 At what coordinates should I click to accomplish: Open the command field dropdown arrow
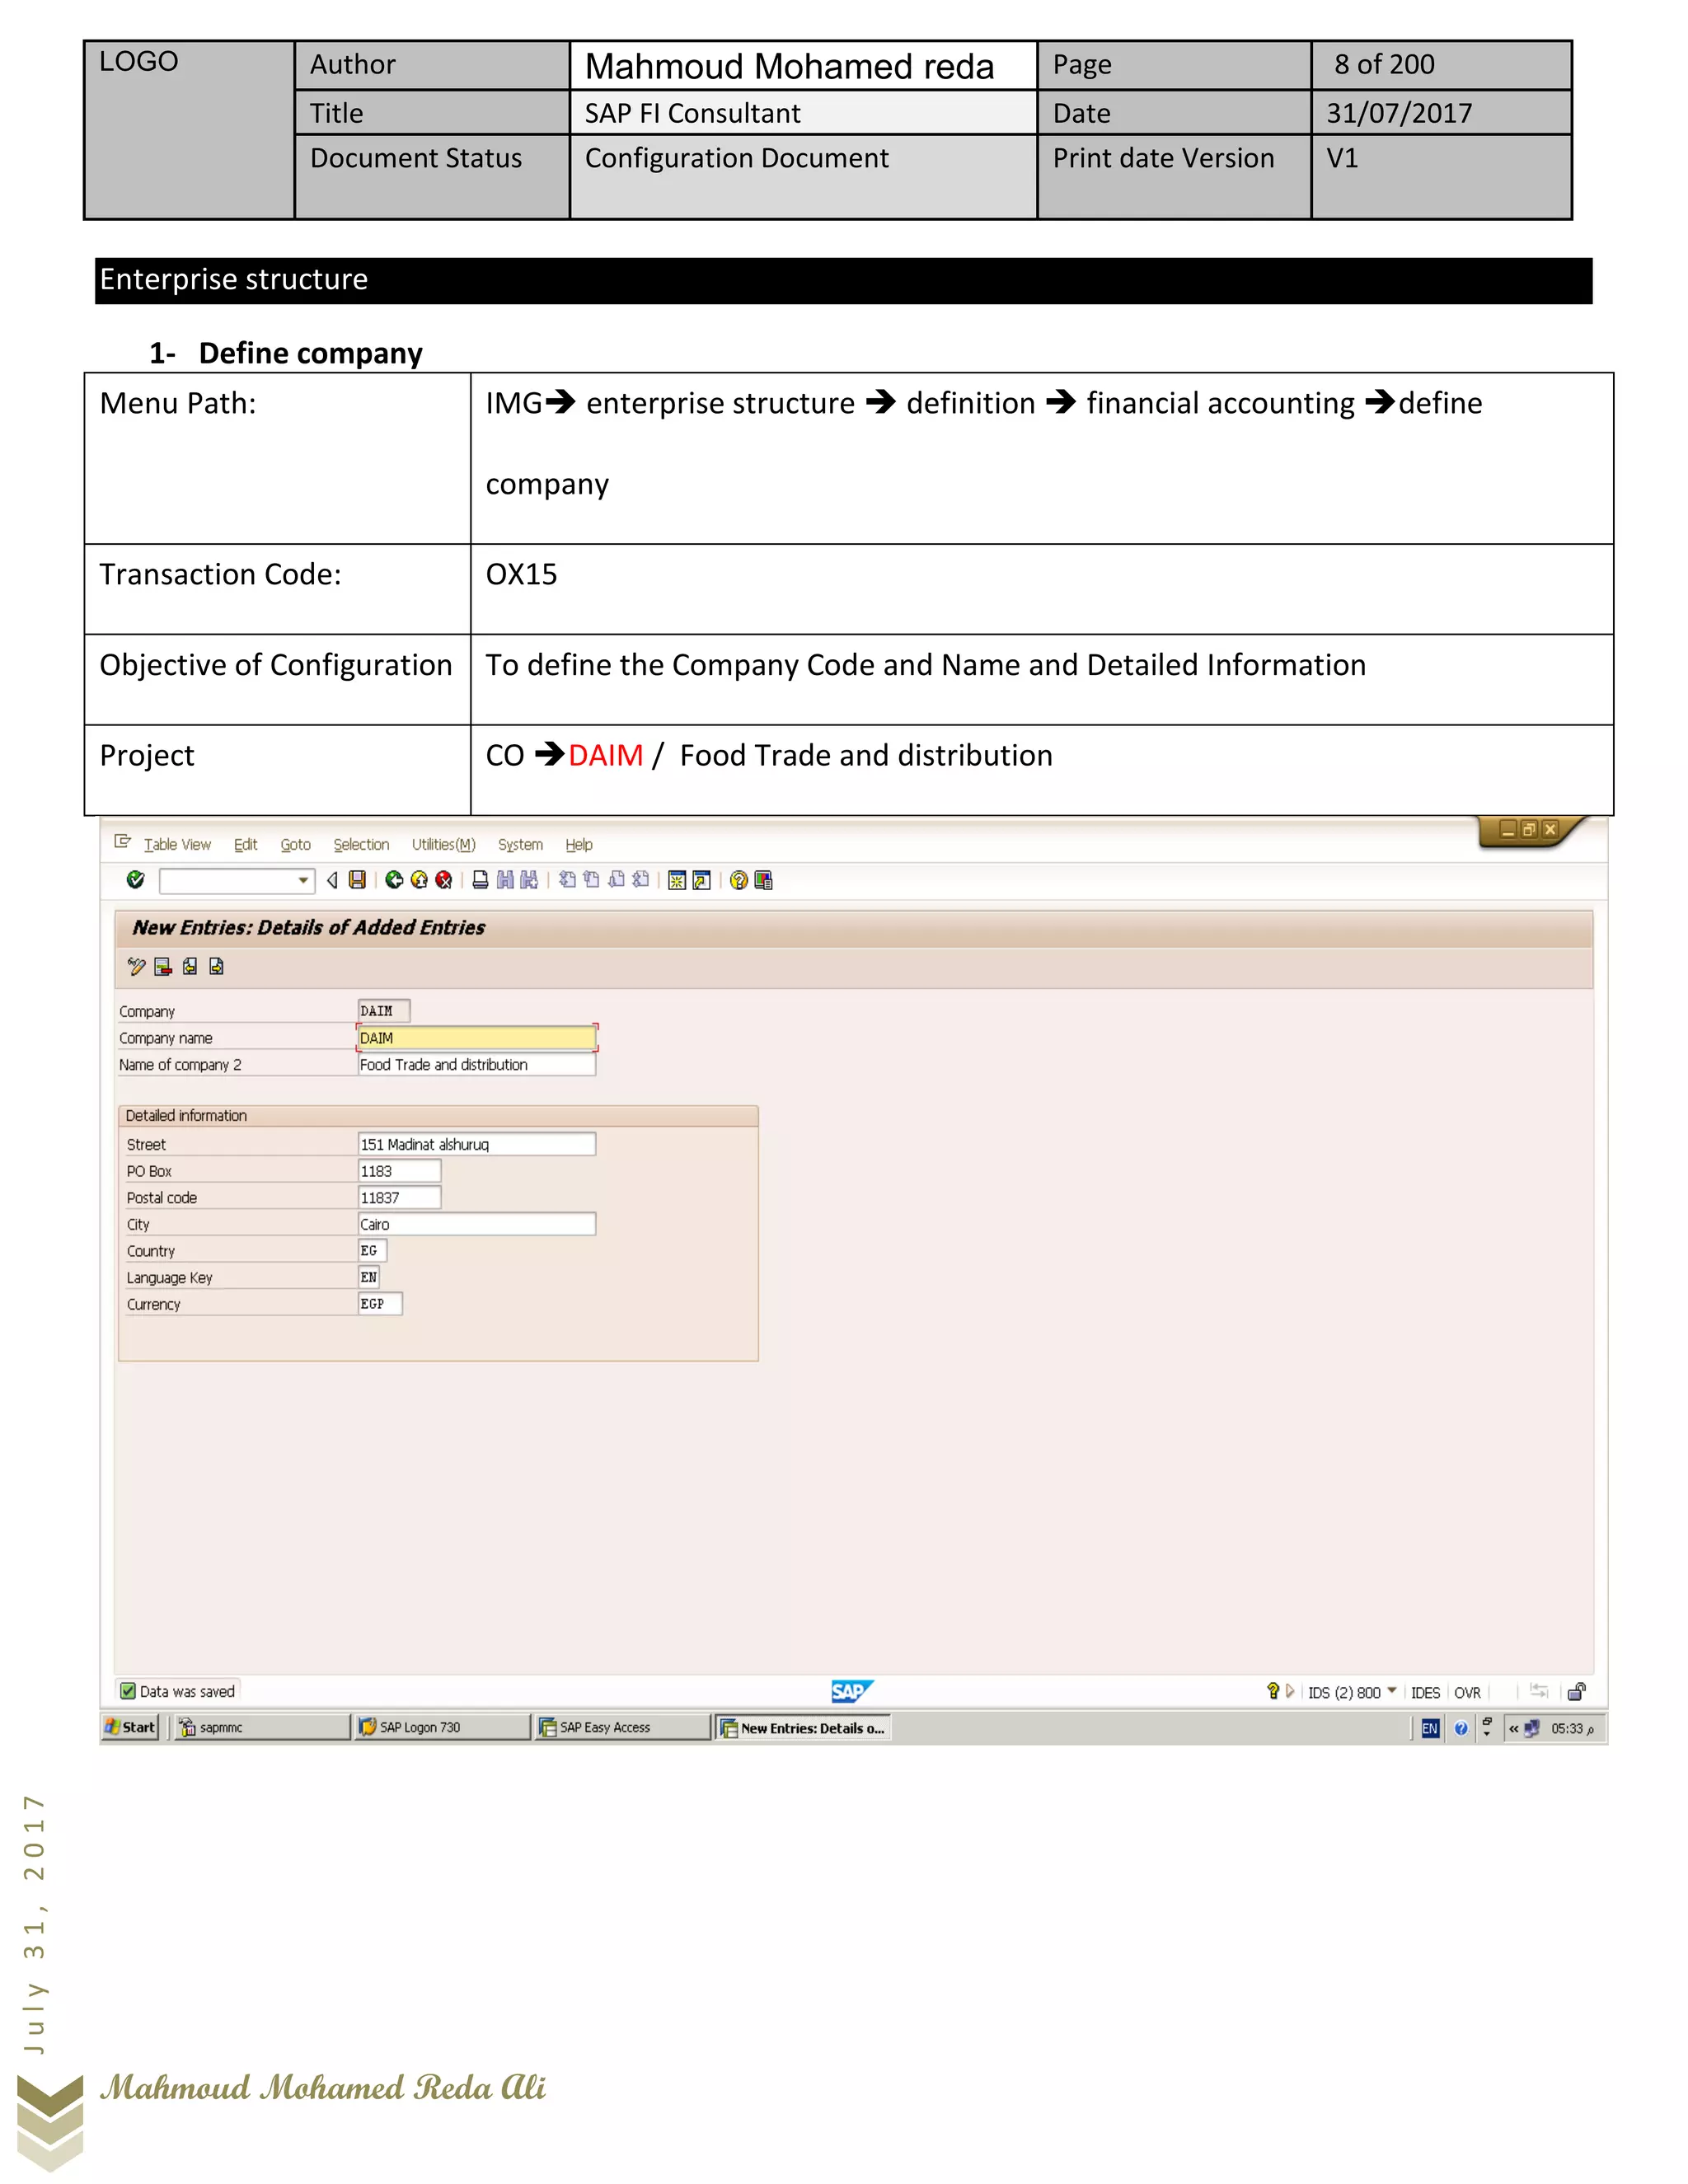[303, 881]
